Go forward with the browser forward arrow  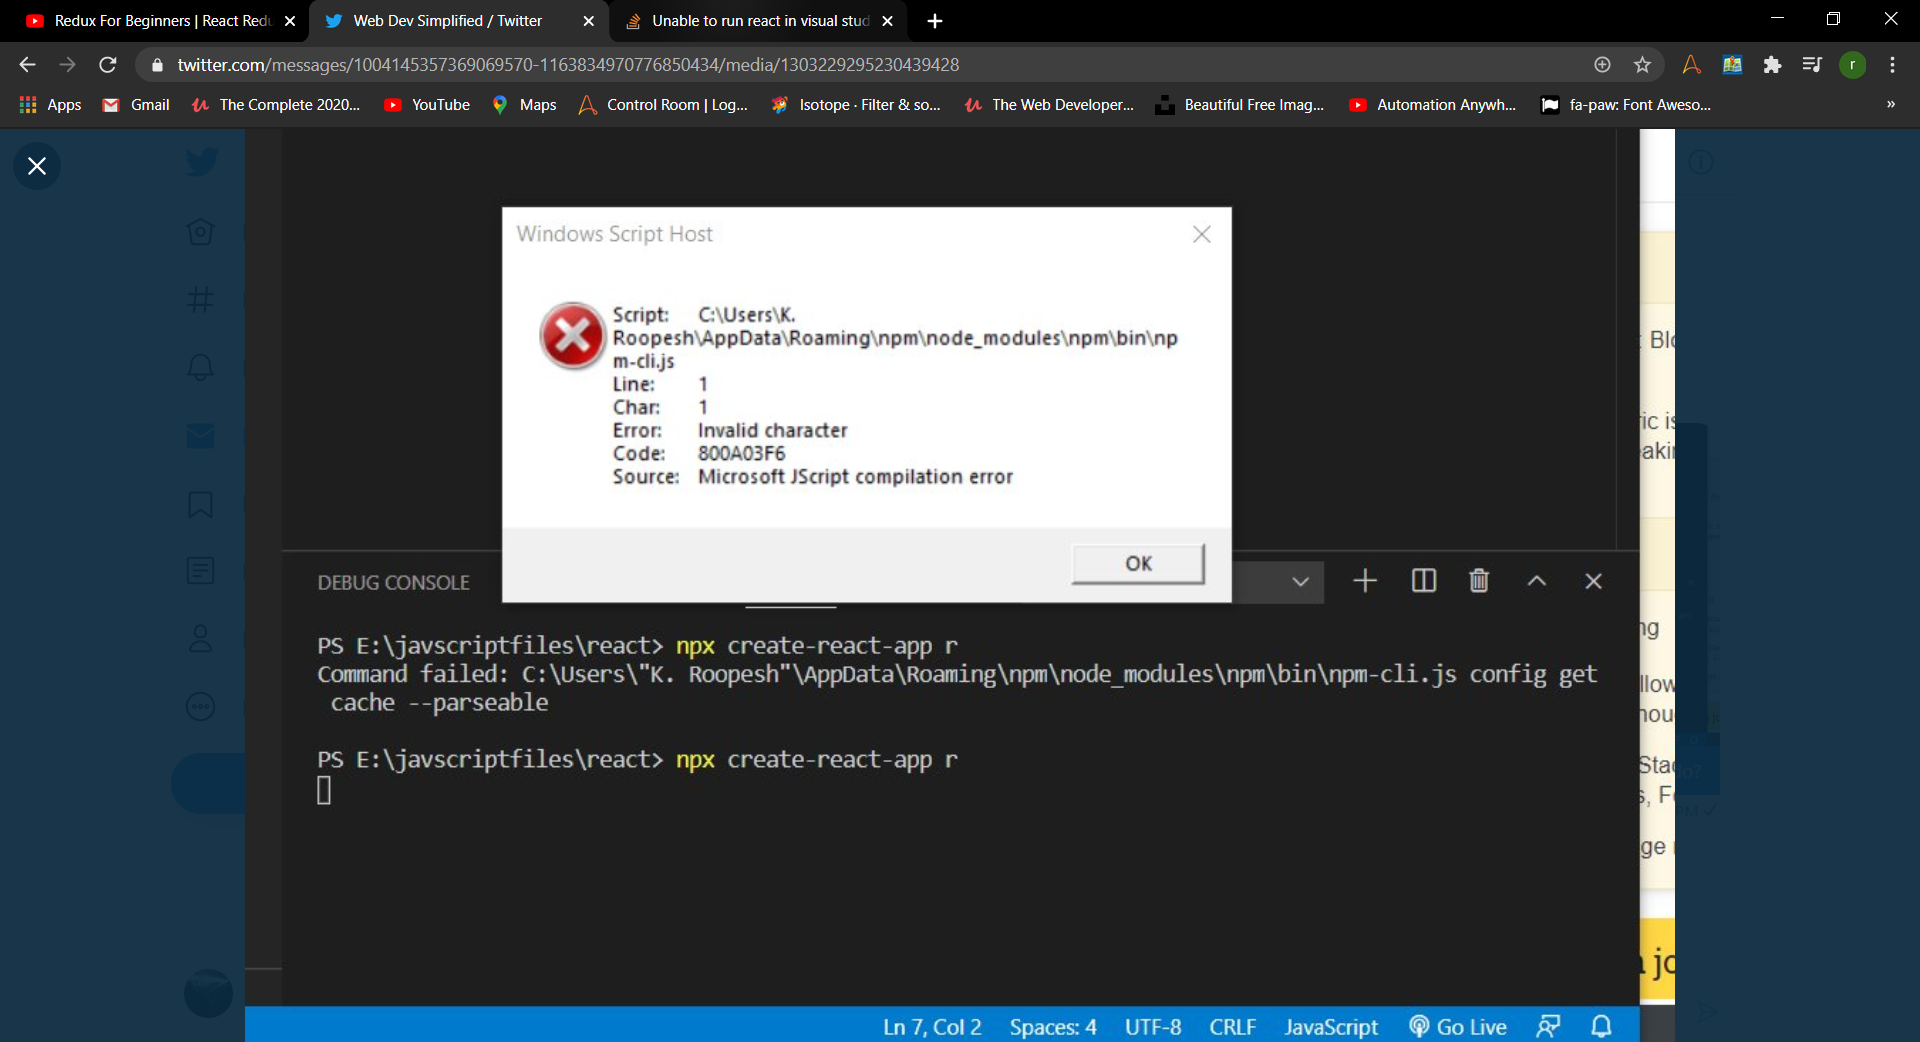pyautogui.click(x=67, y=65)
